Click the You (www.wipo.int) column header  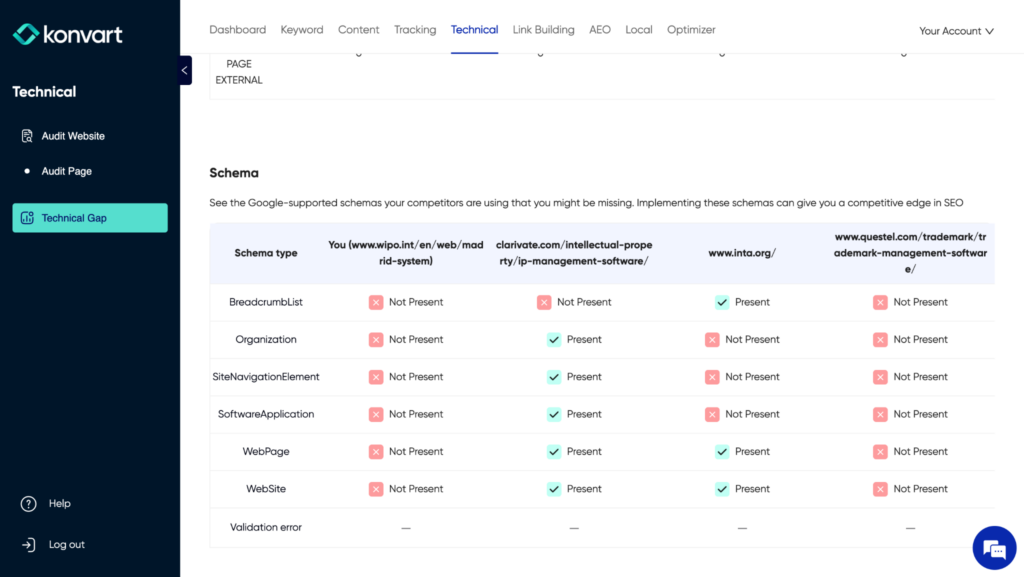coord(406,253)
